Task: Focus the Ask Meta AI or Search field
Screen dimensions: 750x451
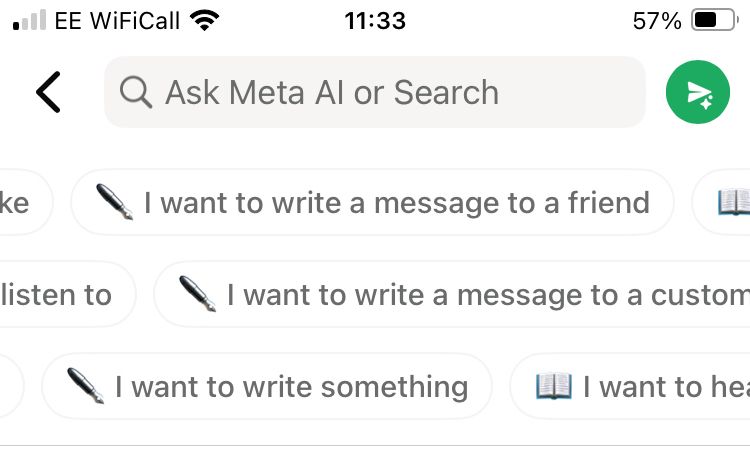Action: click(x=375, y=92)
